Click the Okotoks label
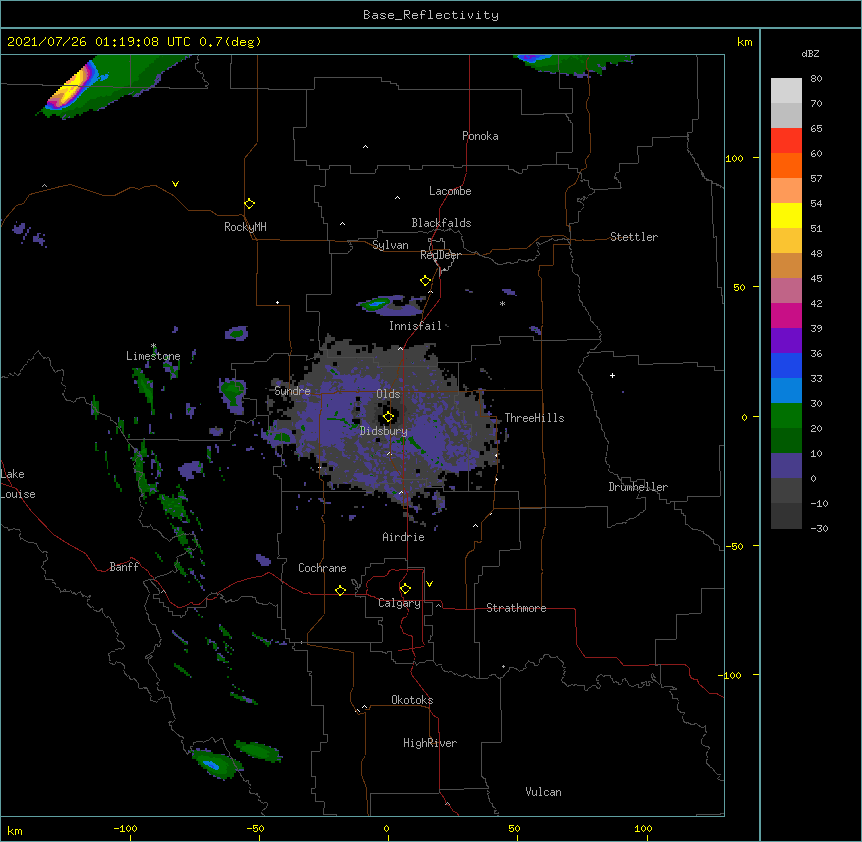862x842 pixels. pyautogui.click(x=412, y=700)
